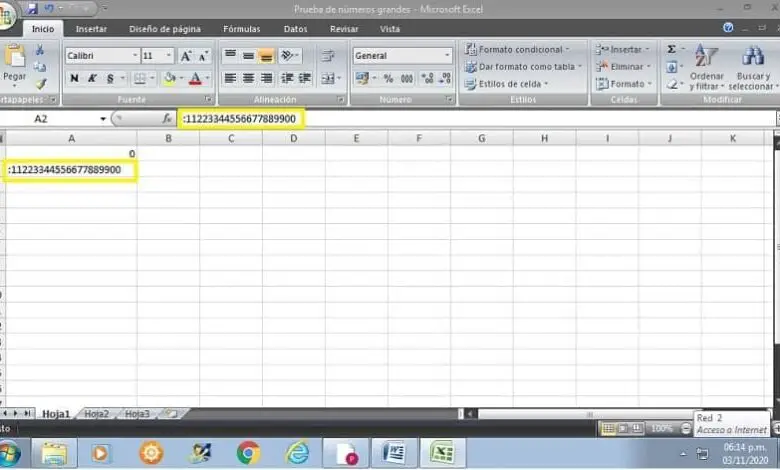
Task: Switch to the Insertar ribbon tab
Action: [91, 29]
